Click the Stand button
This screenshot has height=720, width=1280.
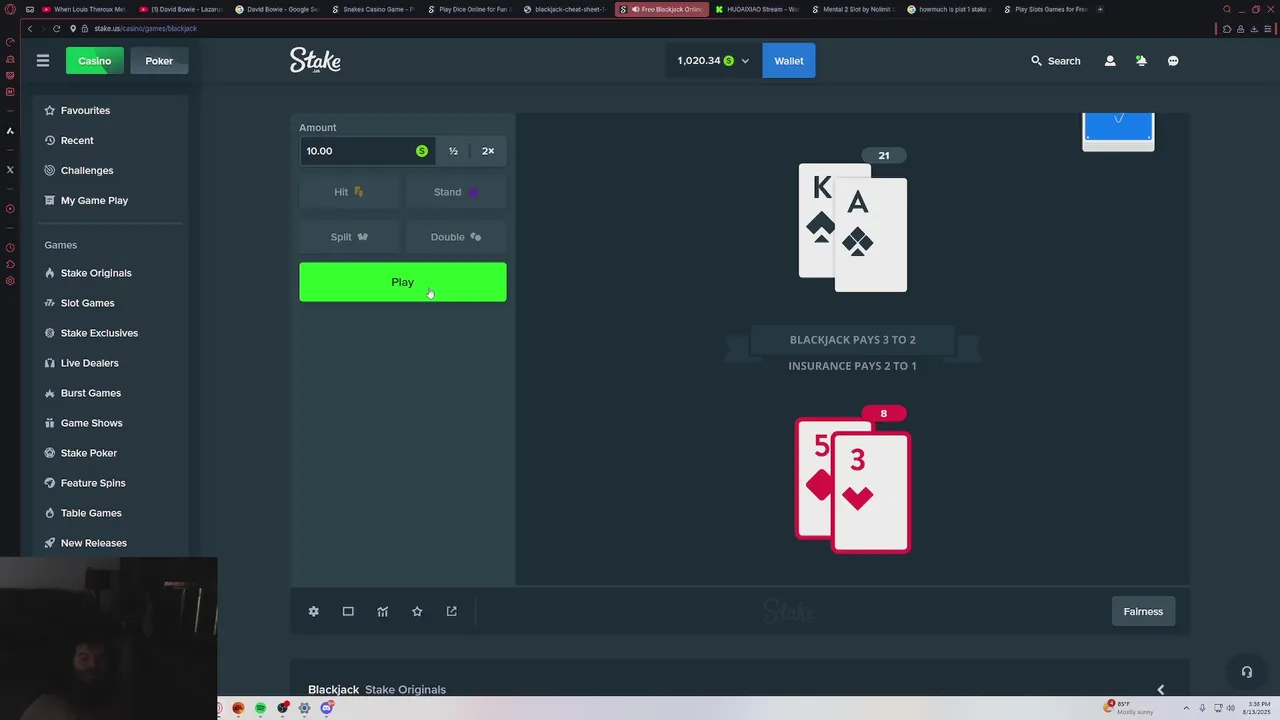point(456,192)
